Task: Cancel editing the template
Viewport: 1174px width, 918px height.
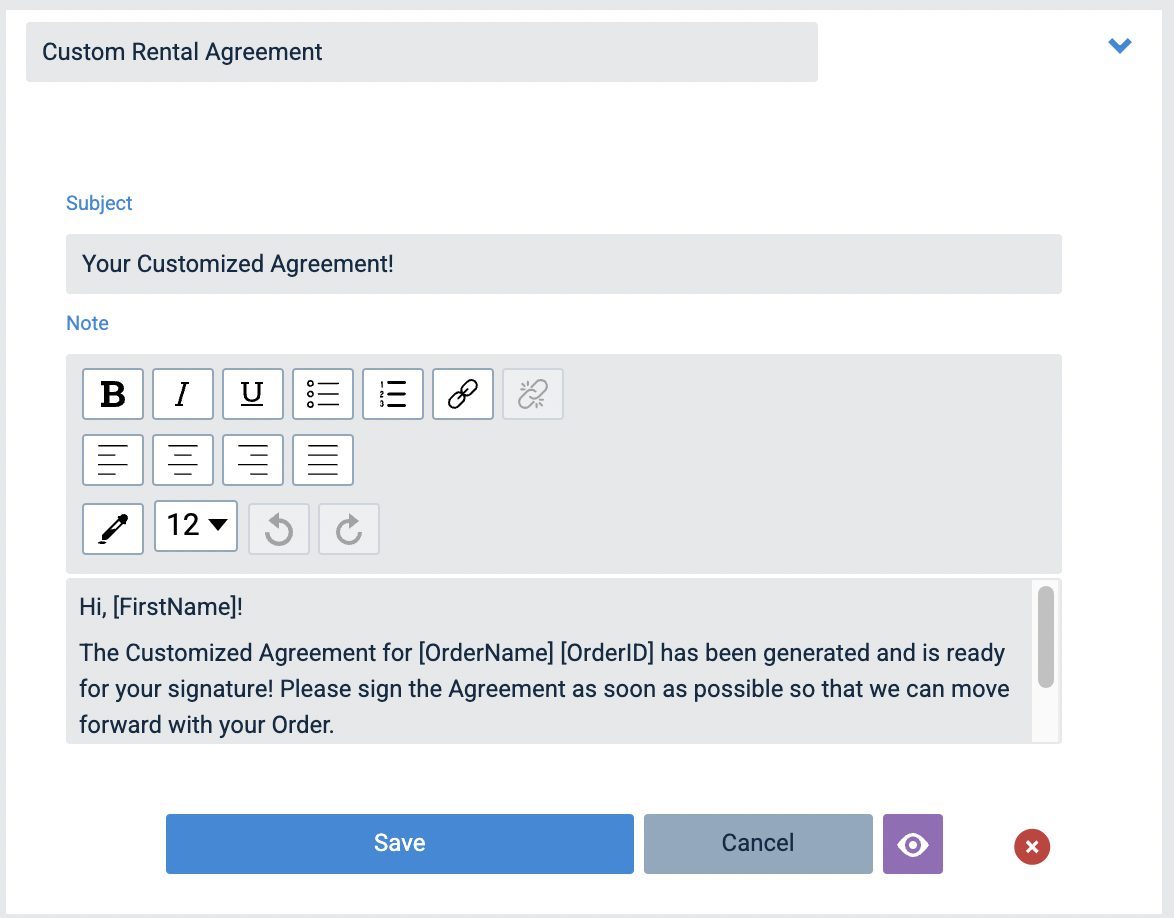Action: coord(757,843)
